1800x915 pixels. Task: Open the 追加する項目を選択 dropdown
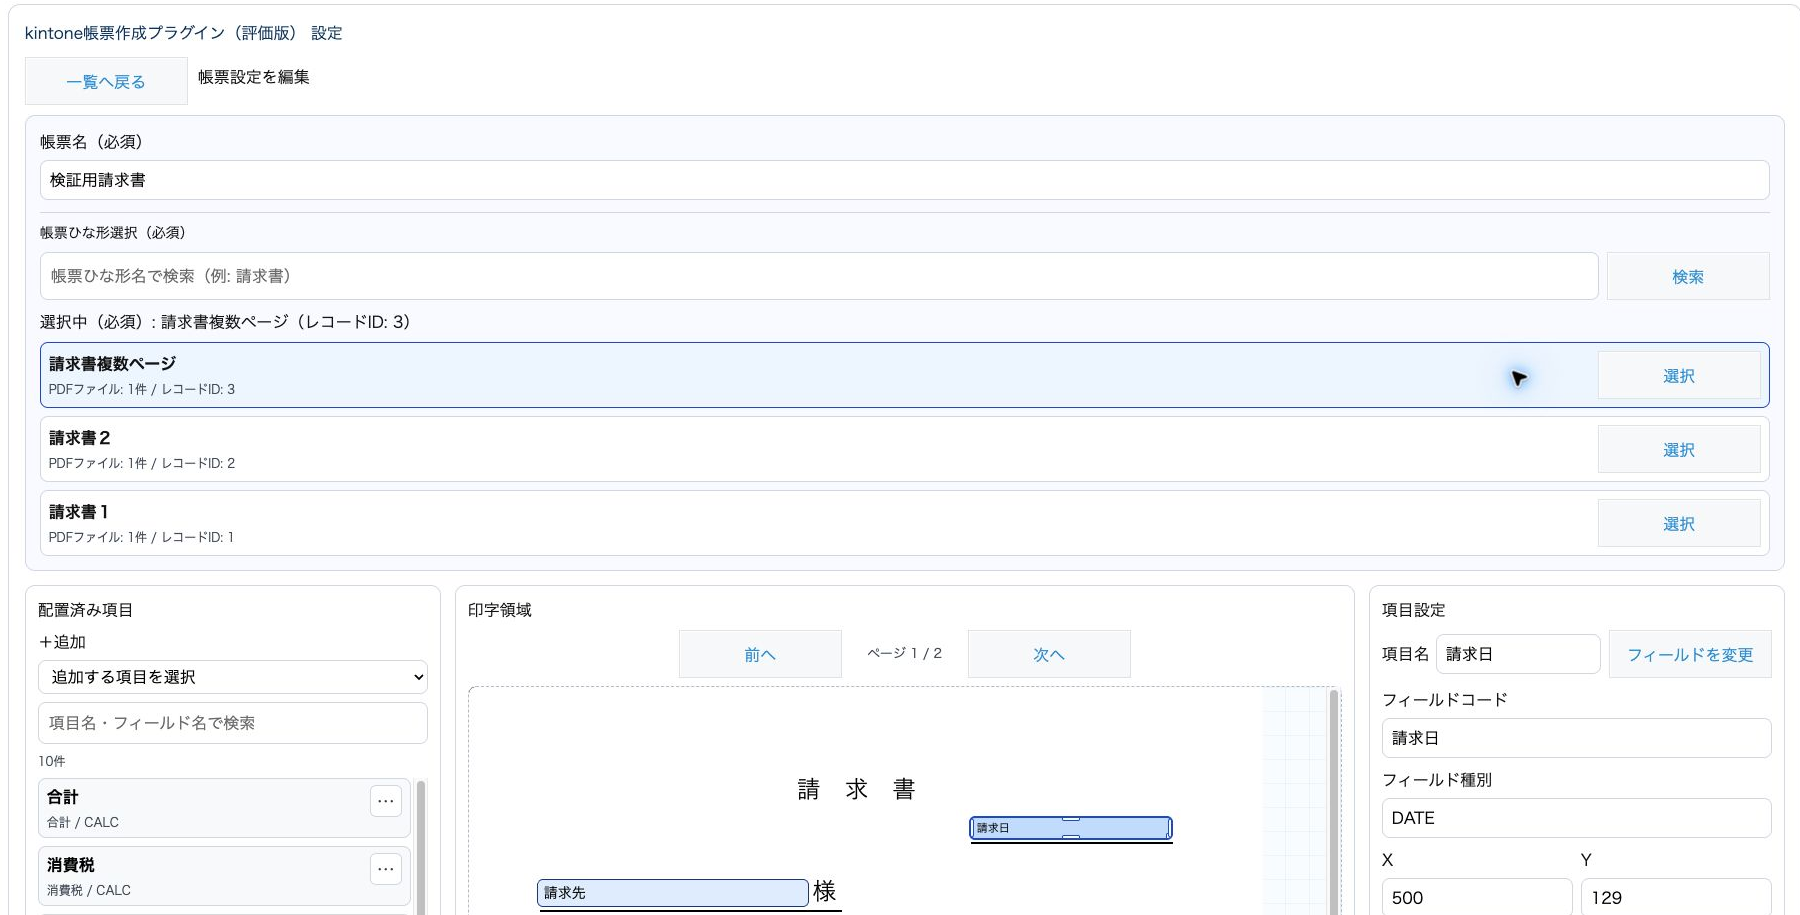233,677
